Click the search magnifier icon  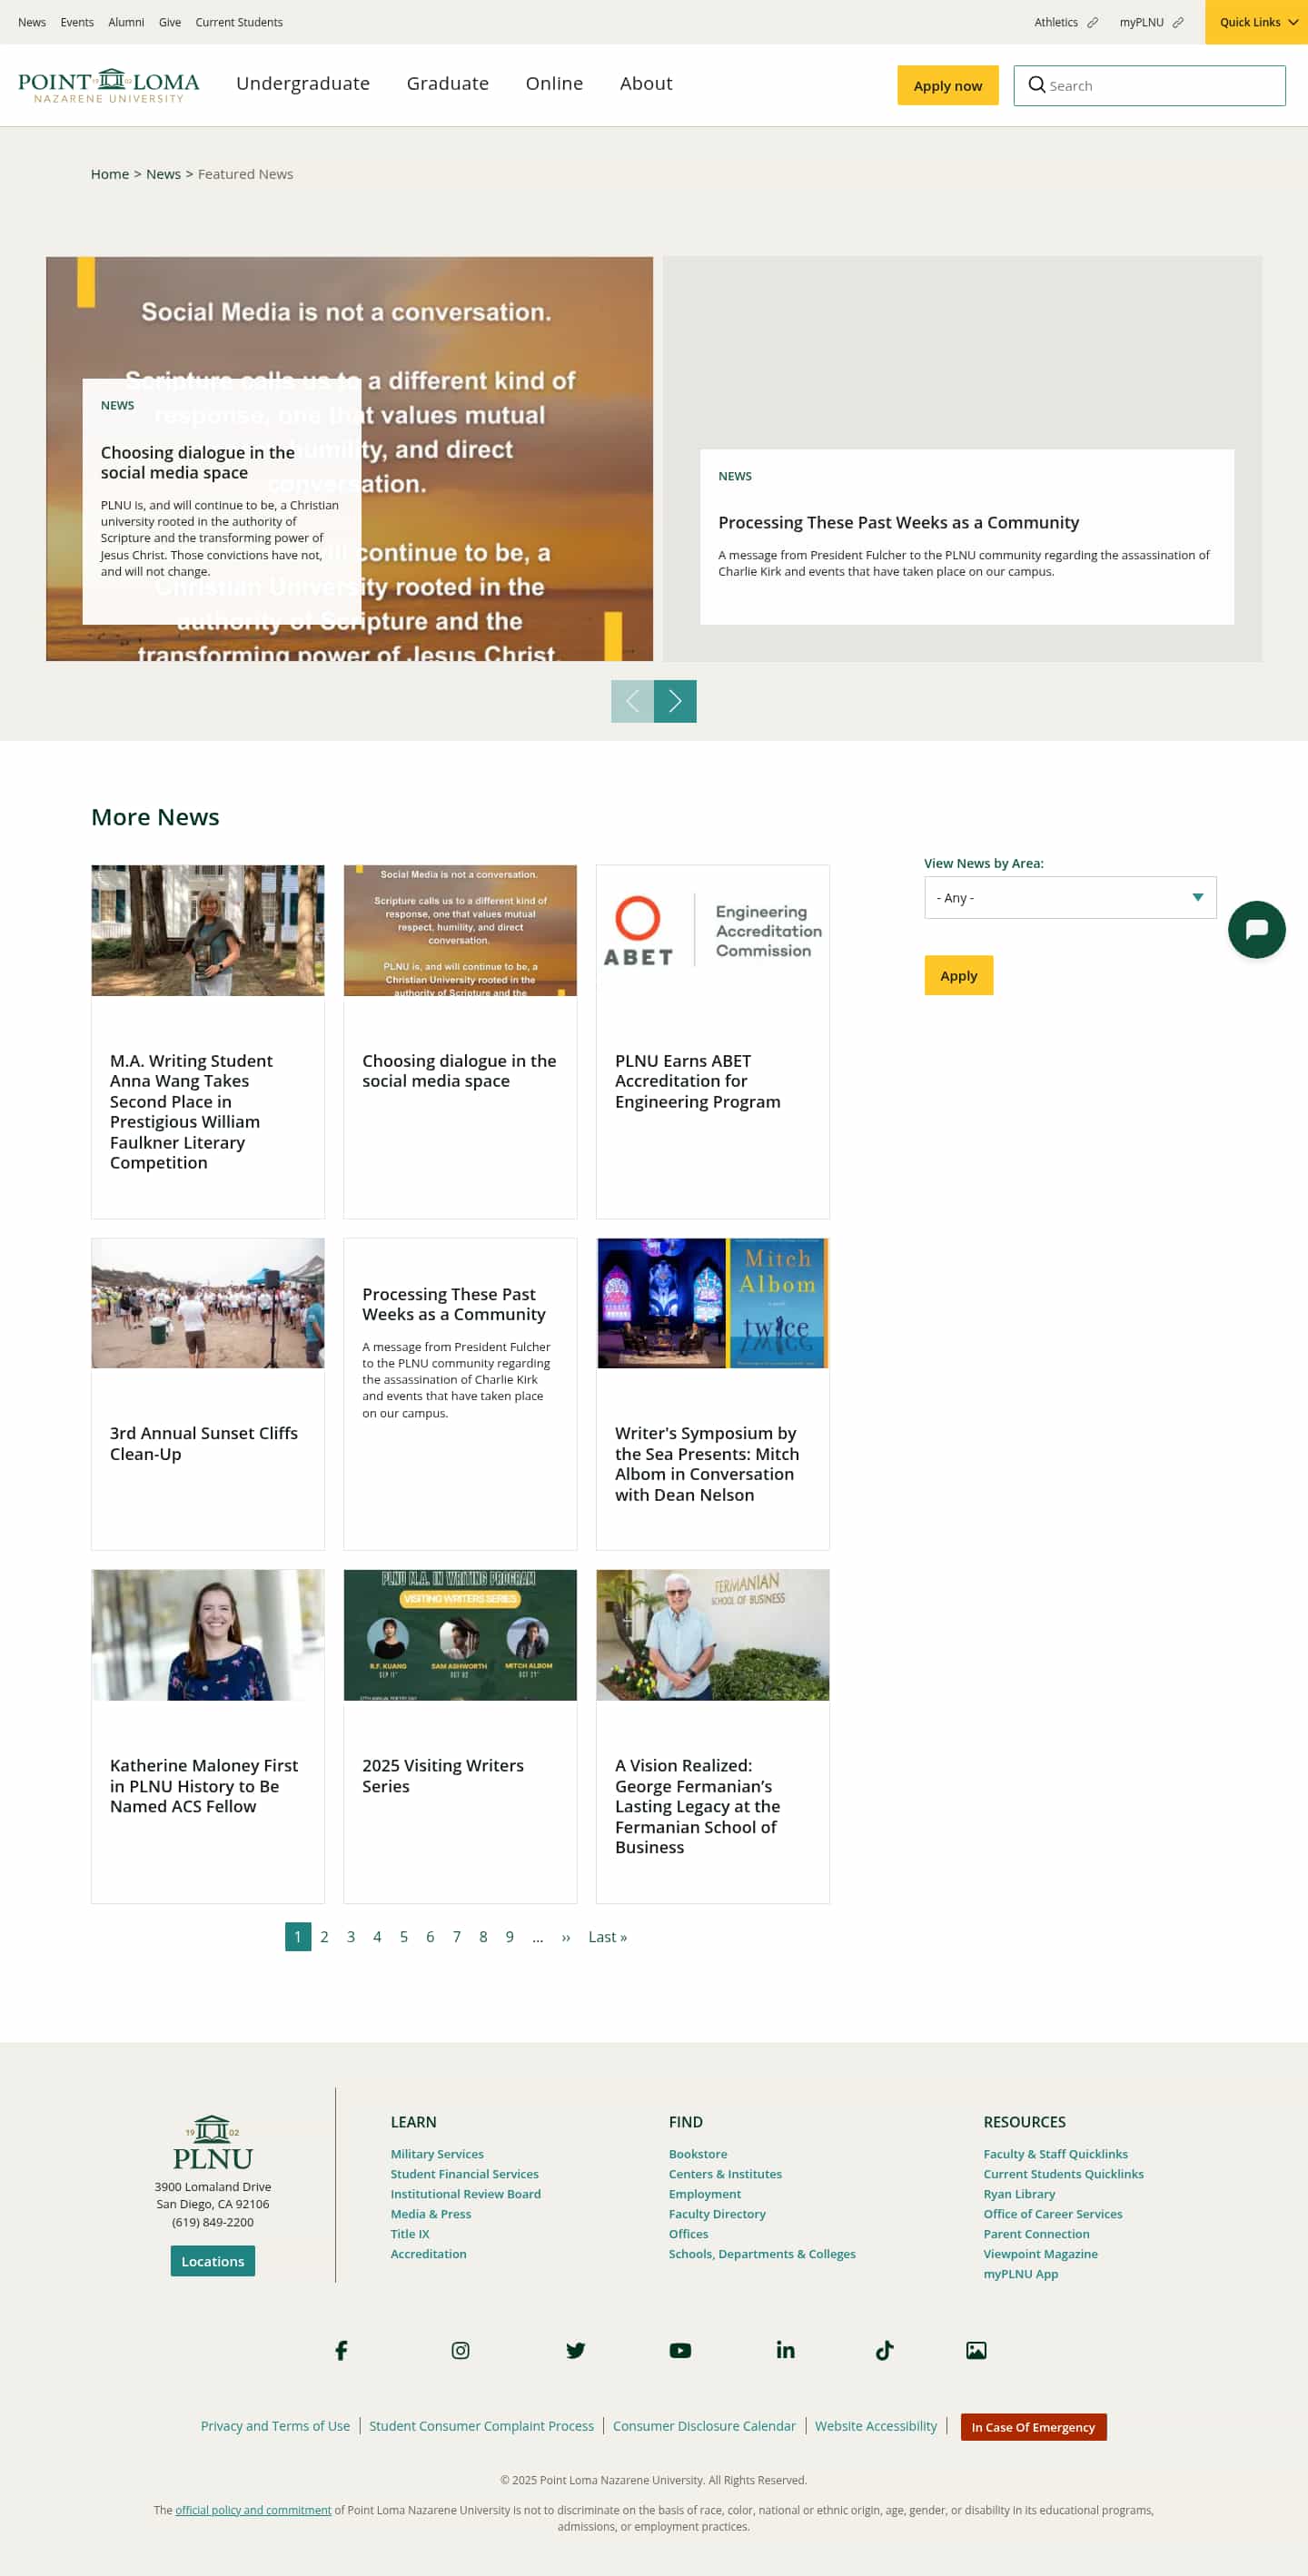pos(1037,85)
